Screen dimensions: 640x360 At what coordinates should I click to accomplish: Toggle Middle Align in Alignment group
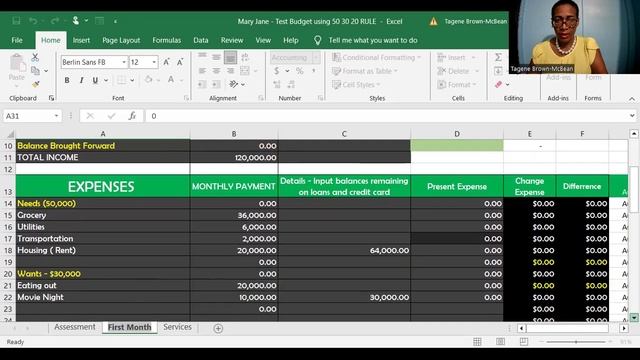(216, 57)
